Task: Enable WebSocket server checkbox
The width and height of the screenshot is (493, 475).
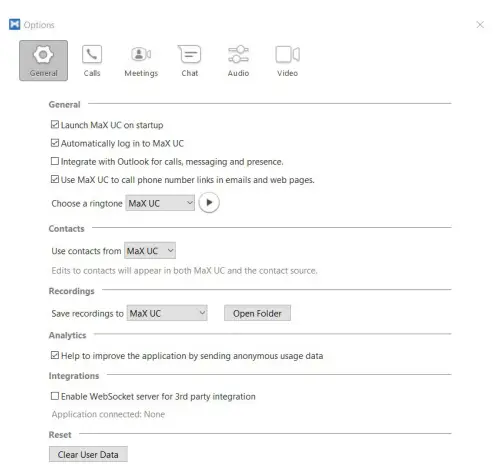Action: tap(55, 396)
